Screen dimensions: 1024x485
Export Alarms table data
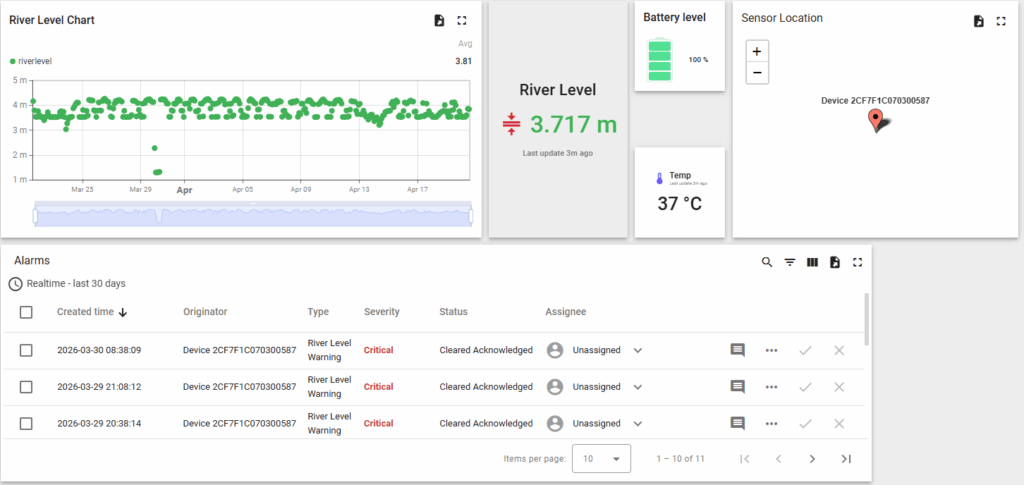click(835, 262)
